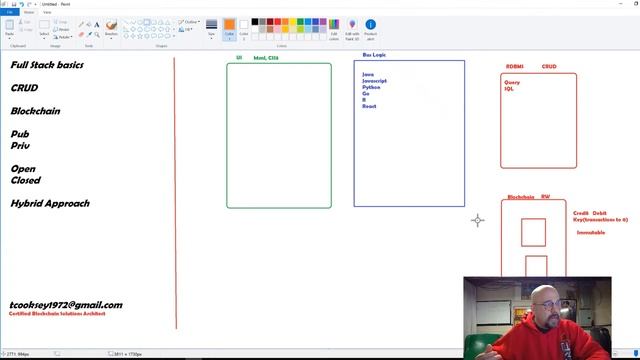640x360 pixels.
Task: Click the Paste clipboard icon
Action: pos(9,25)
